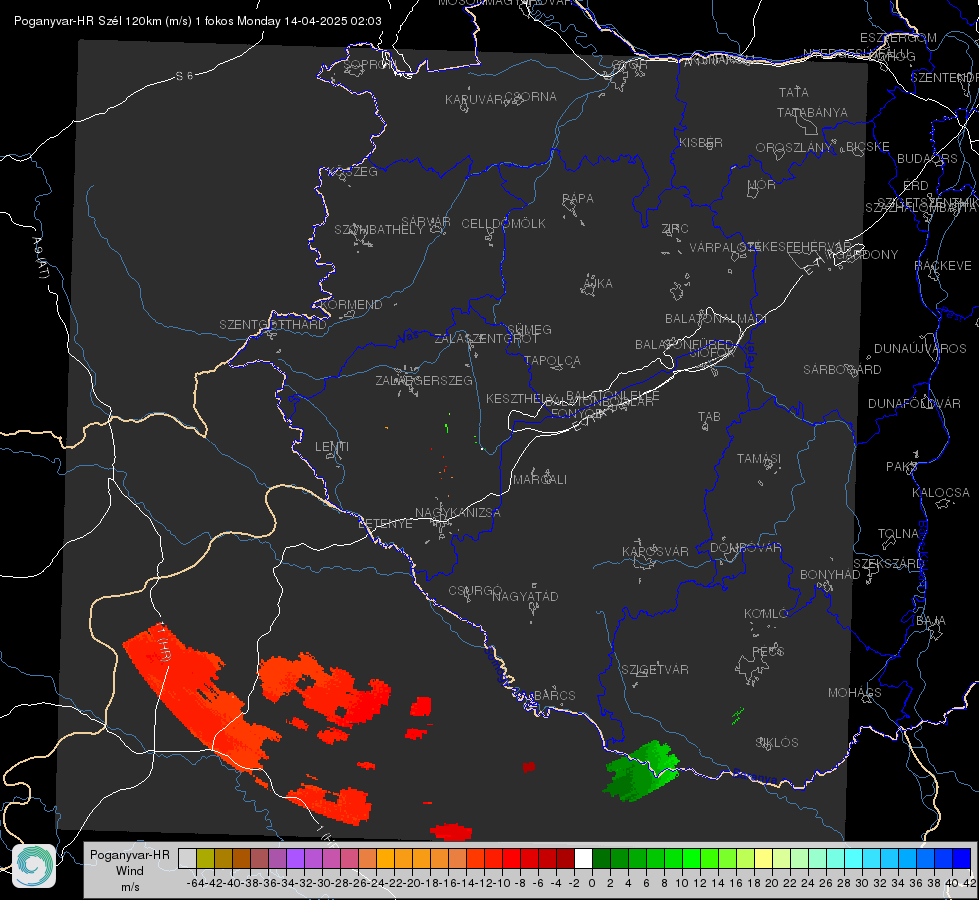Viewport: 979px width, 900px height.
Task: Select the cyan swatch between 28 and 30
Action: (x=854, y=858)
